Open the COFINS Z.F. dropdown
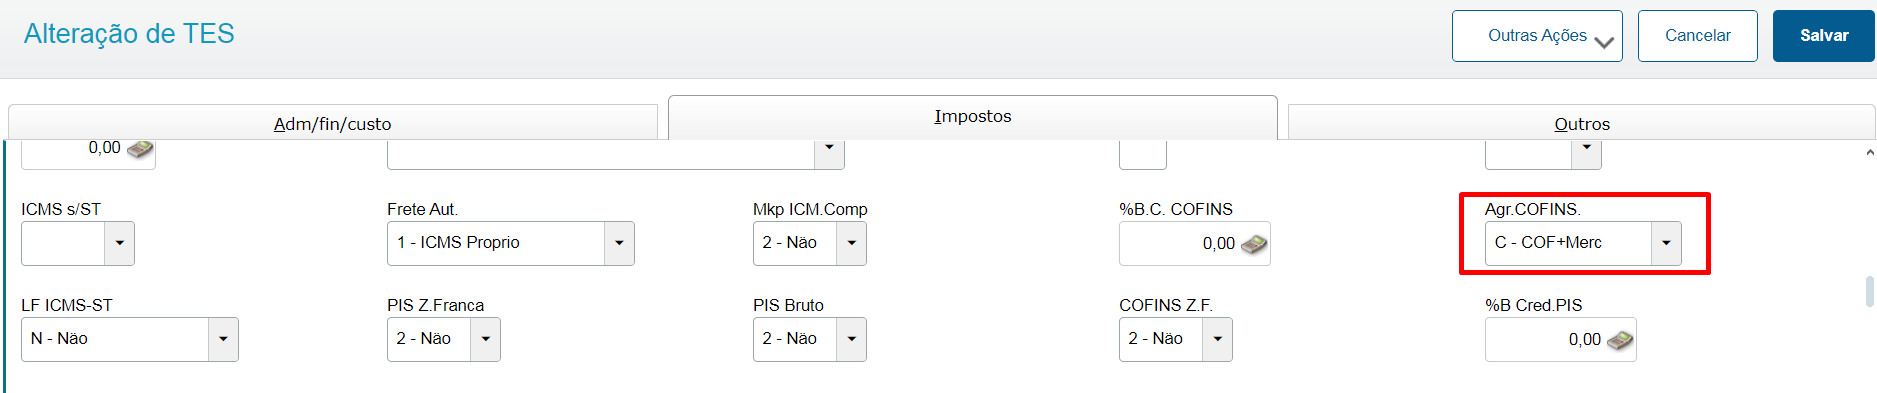The height and width of the screenshot is (393, 1877). pyautogui.click(x=1217, y=339)
